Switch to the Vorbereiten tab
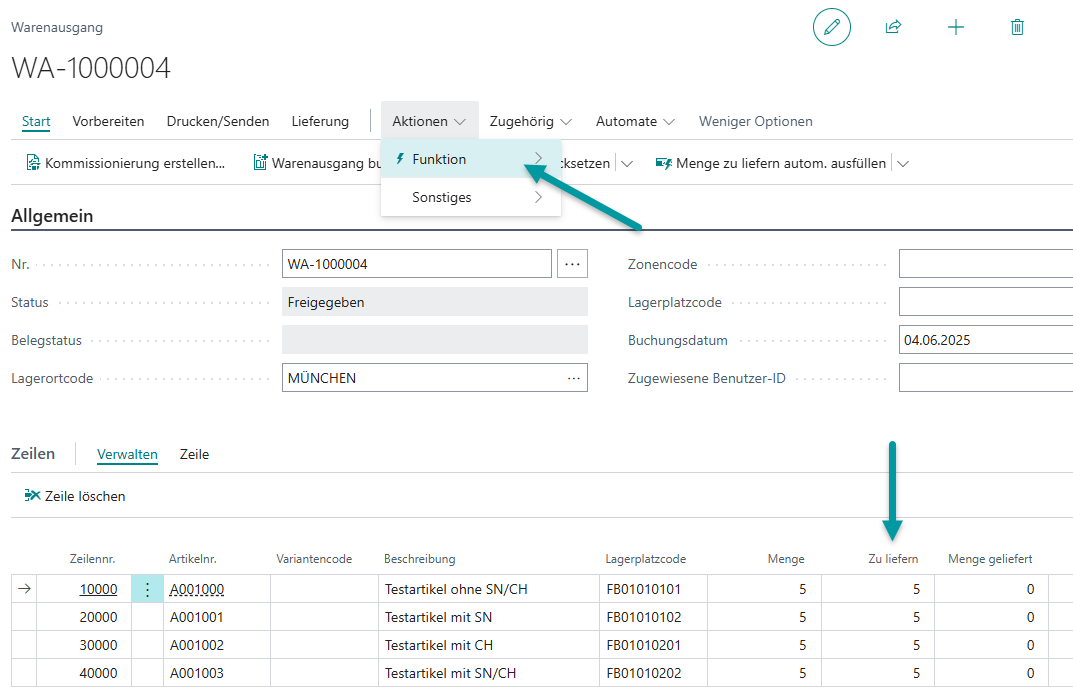The height and width of the screenshot is (698, 1073). pos(108,121)
